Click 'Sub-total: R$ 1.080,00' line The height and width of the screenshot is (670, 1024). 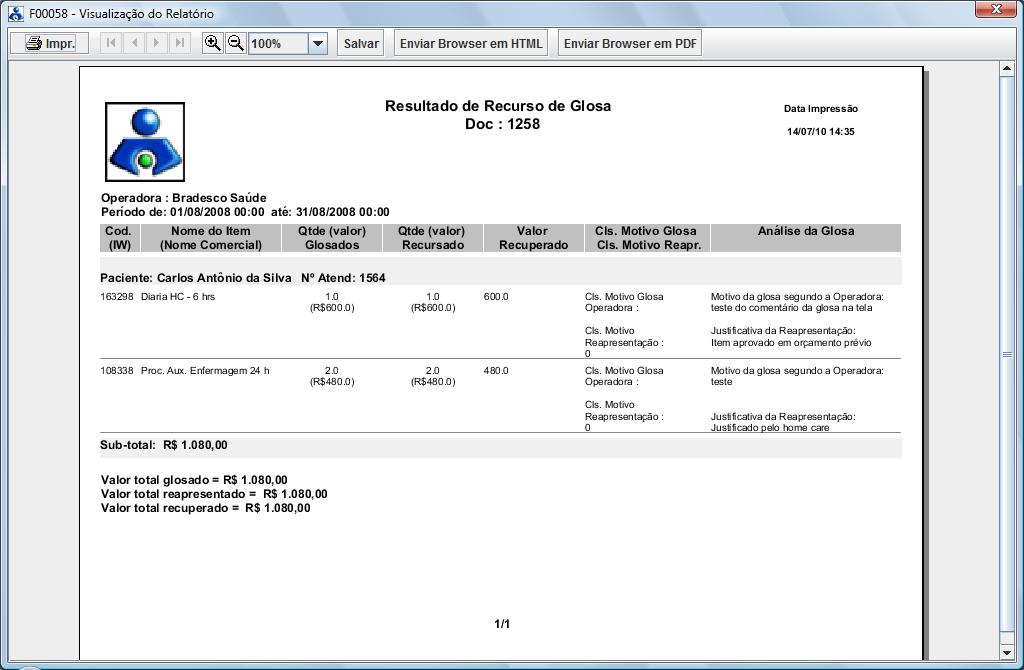pyautogui.click(x=164, y=445)
